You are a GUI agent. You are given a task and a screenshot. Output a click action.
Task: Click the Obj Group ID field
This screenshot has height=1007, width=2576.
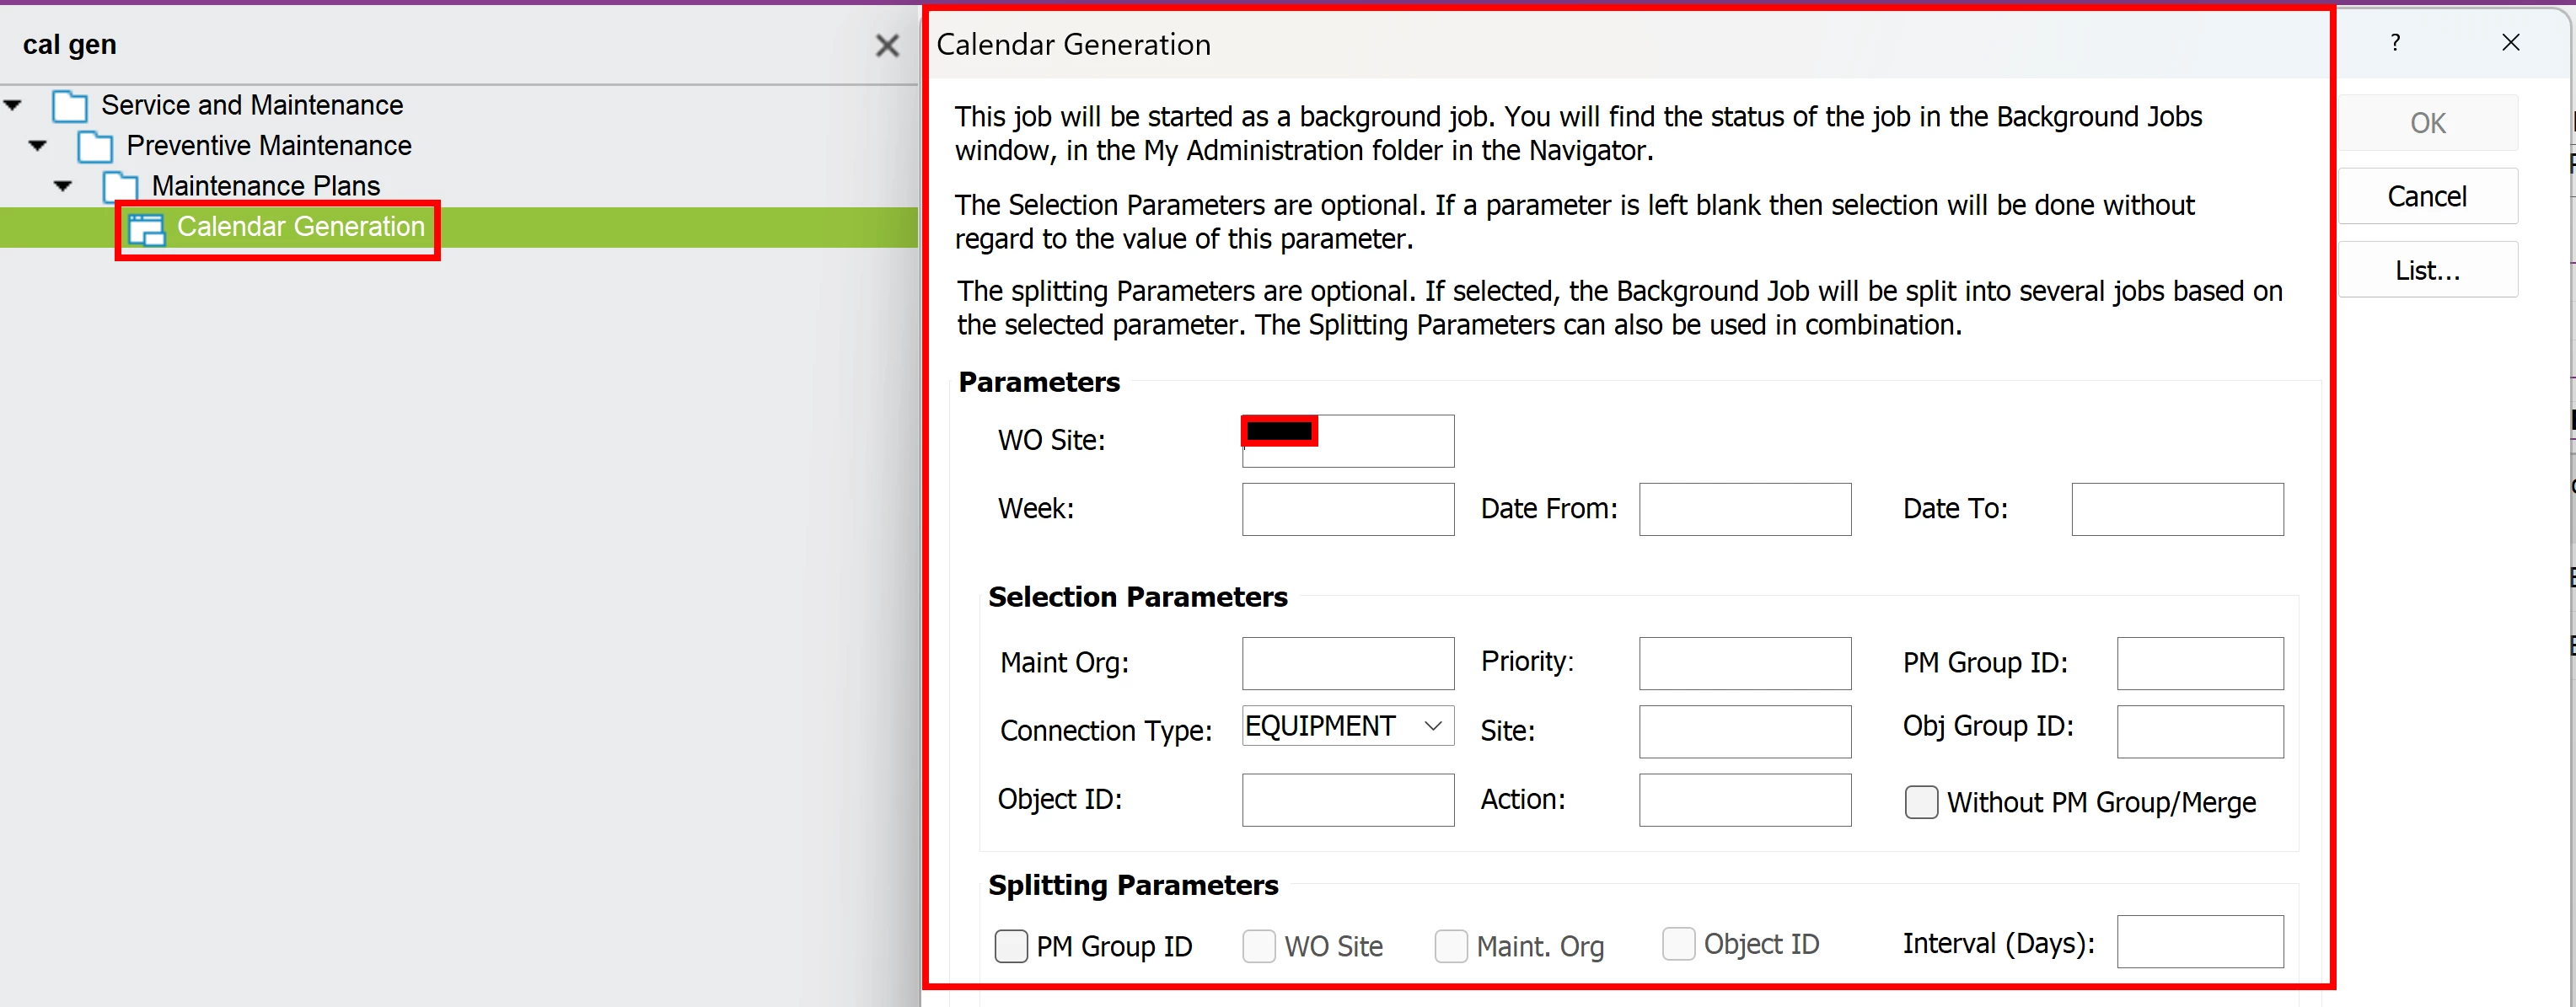tap(2200, 732)
